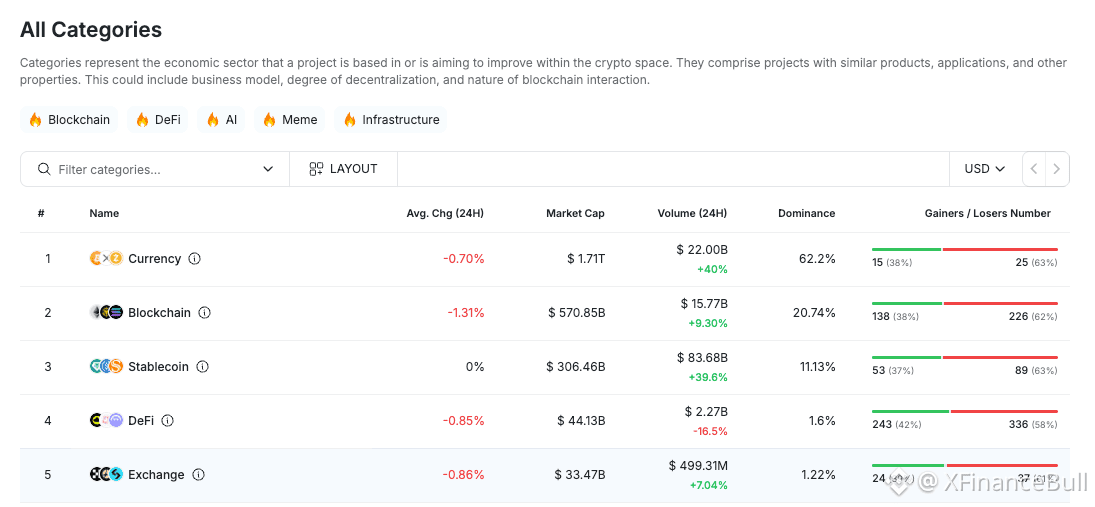Select the Meme trending tag
Screen dimensions: 1095x507
pos(290,119)
